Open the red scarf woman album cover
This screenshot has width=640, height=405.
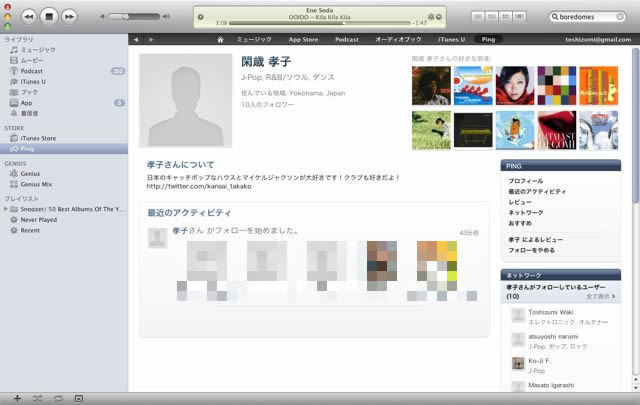coord(515,86)
